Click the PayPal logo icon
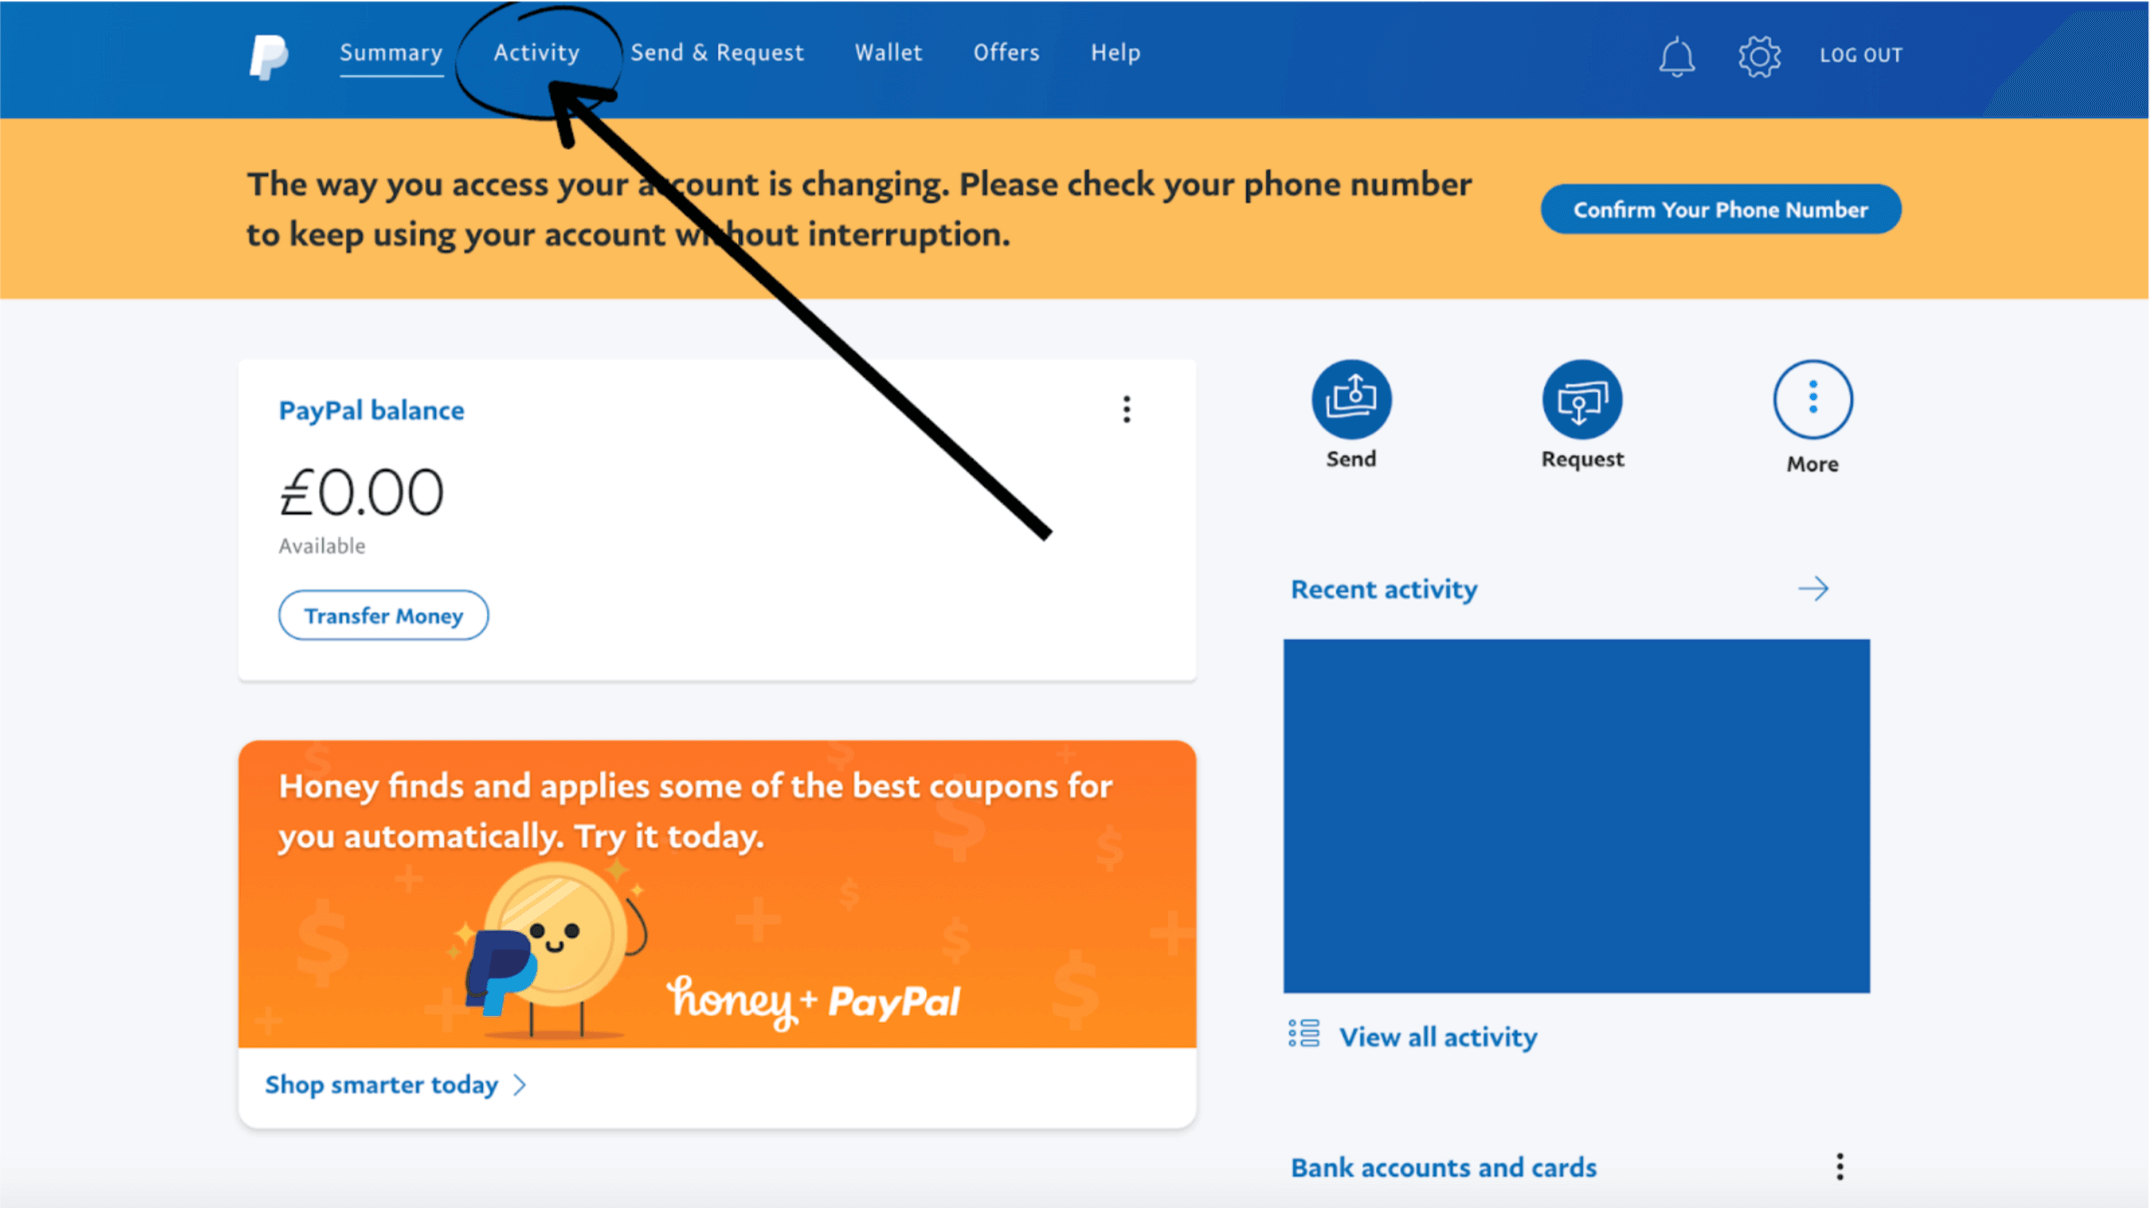The height and width of the screenshot is (1208, 2152). (266, 55)
